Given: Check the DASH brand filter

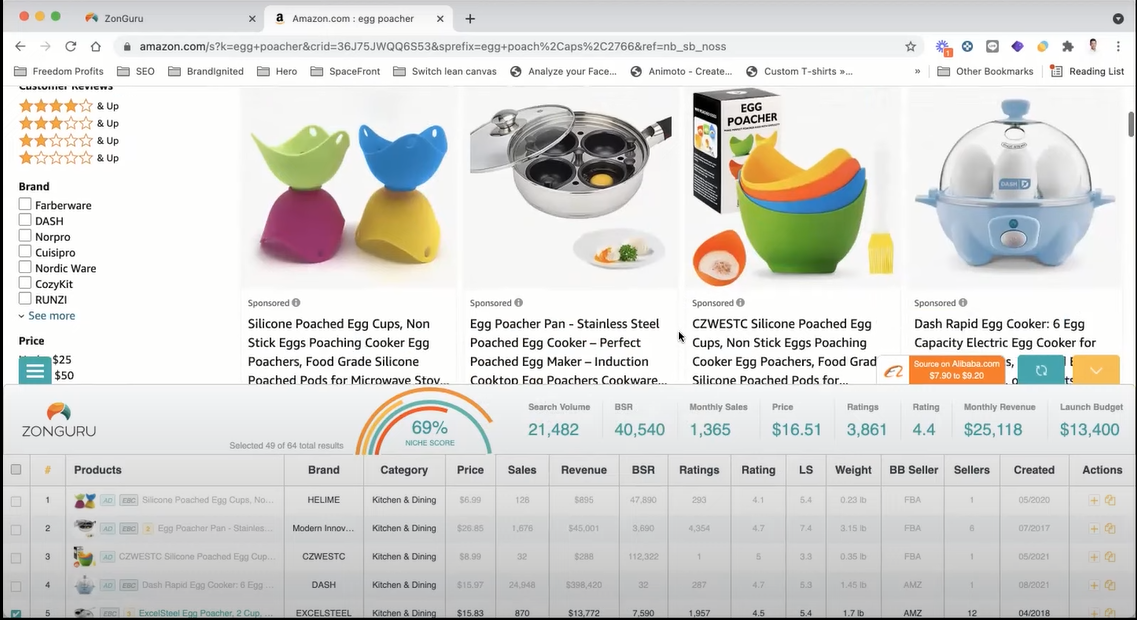Looking at the screenshot, I should click(x=25, y=220).
